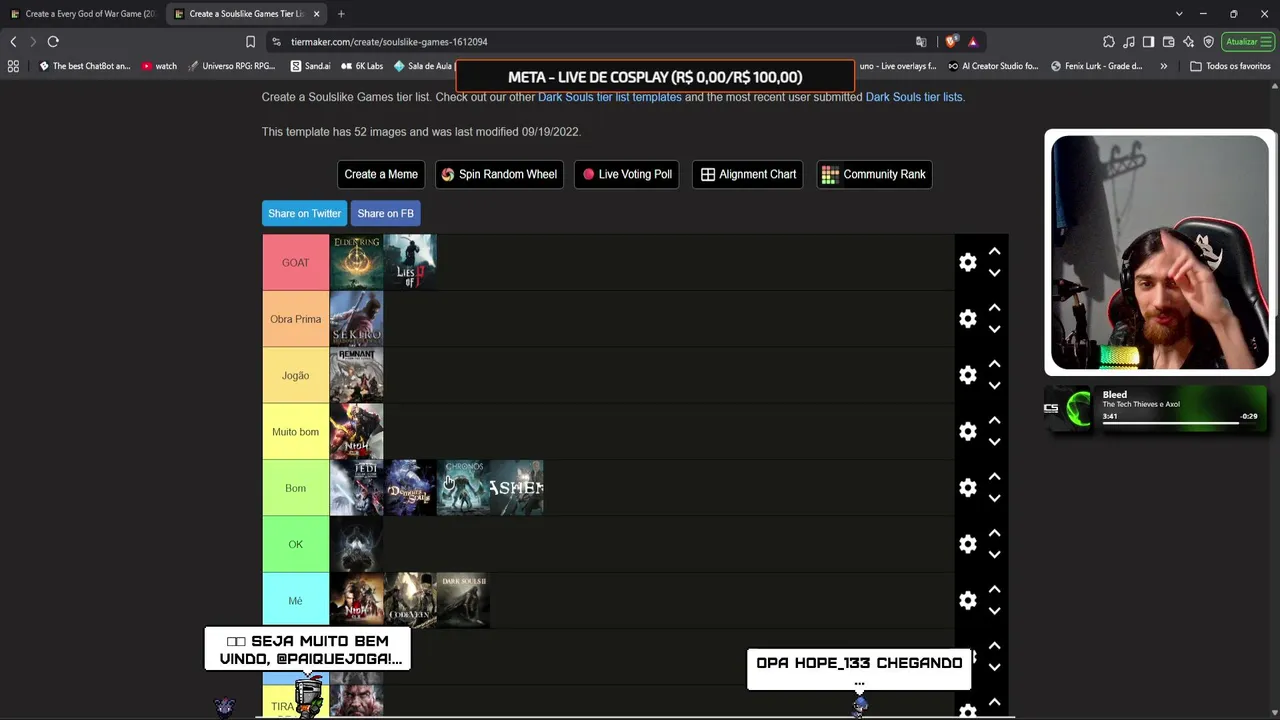
Task: Open the translate page icon
Action: [x=921, y=42]
